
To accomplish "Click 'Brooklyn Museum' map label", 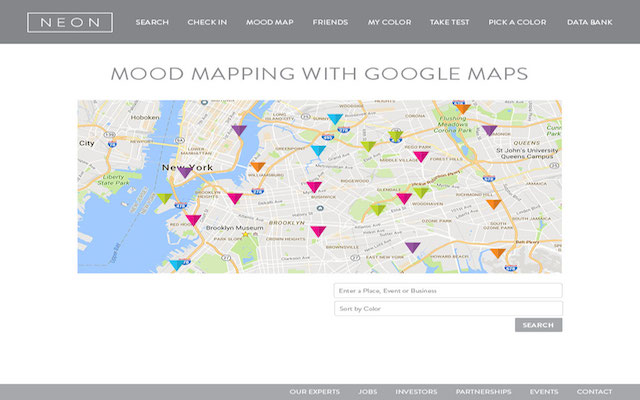I will [235, 228].
